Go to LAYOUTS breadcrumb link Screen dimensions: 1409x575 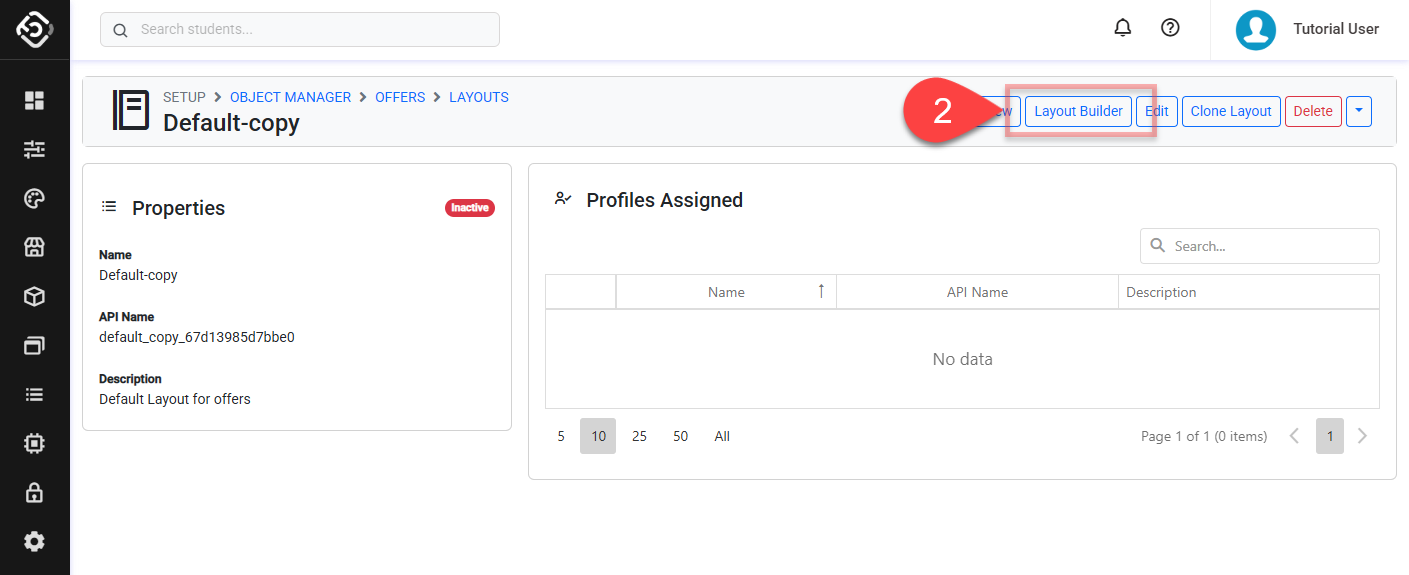(x=478, y=97)
